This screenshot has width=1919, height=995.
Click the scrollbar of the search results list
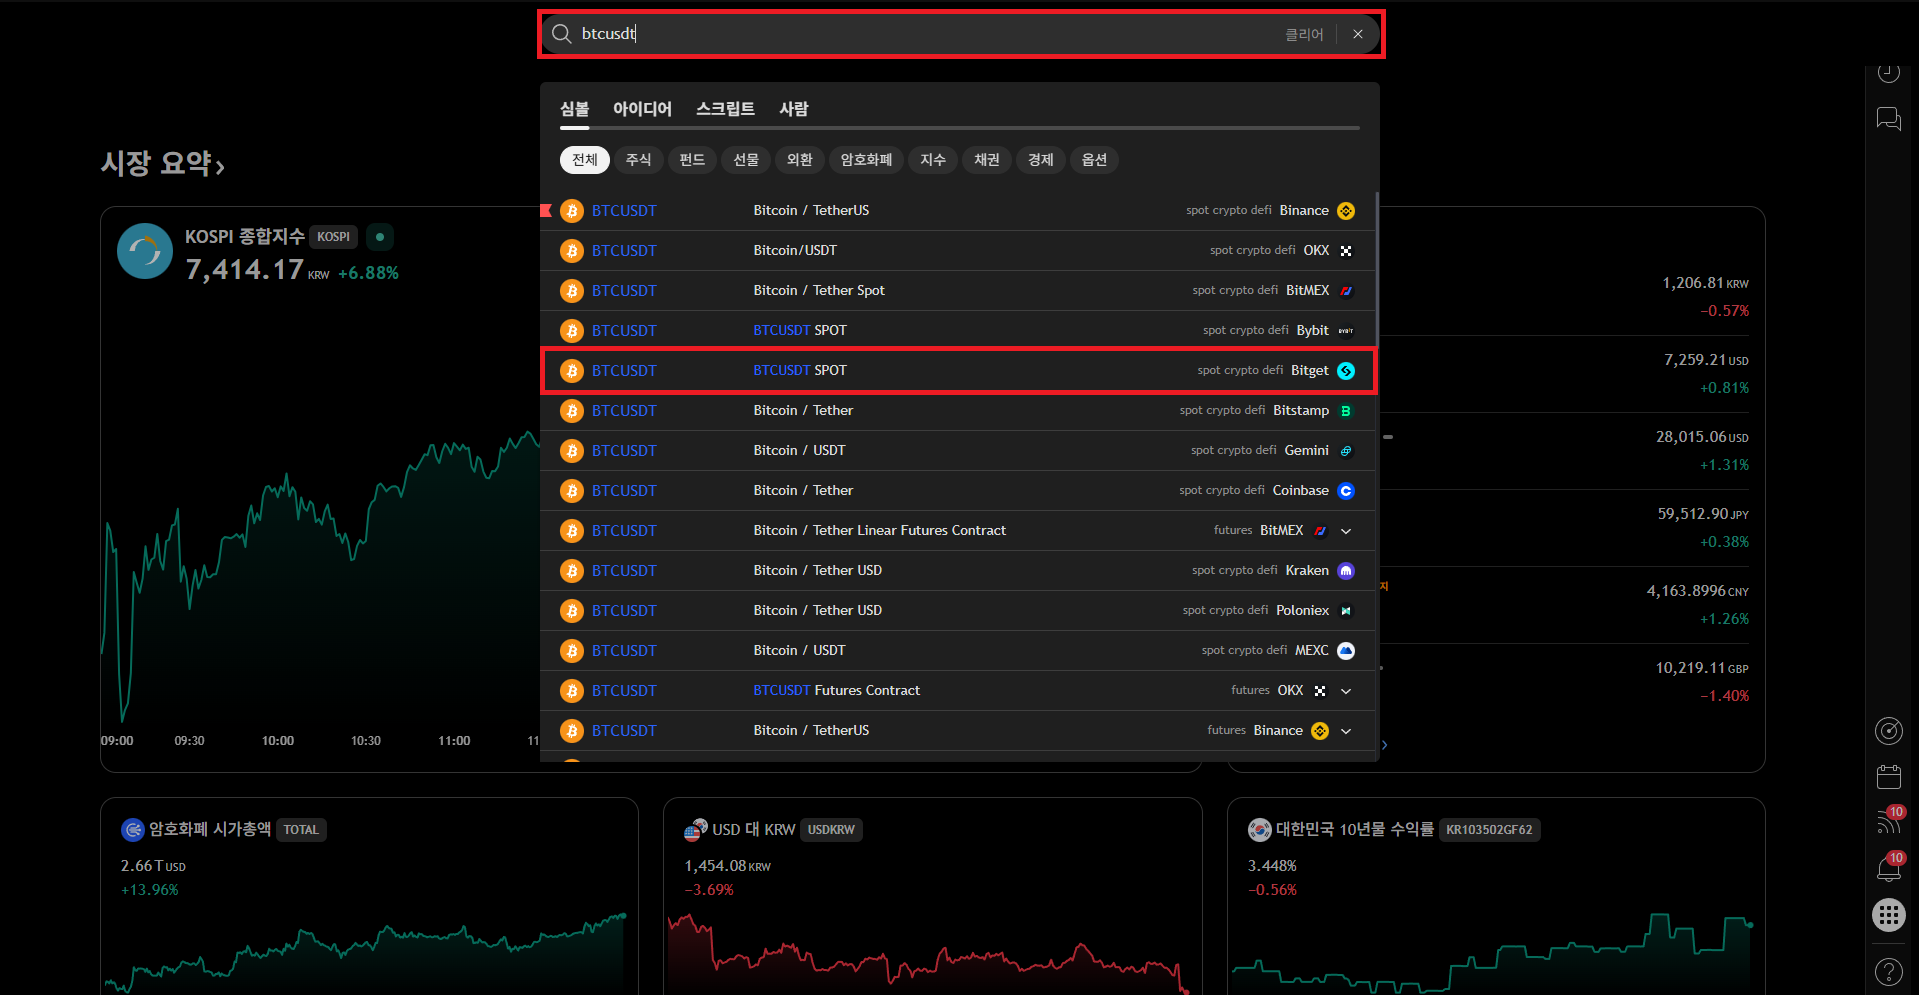[x=1377, y=270]
